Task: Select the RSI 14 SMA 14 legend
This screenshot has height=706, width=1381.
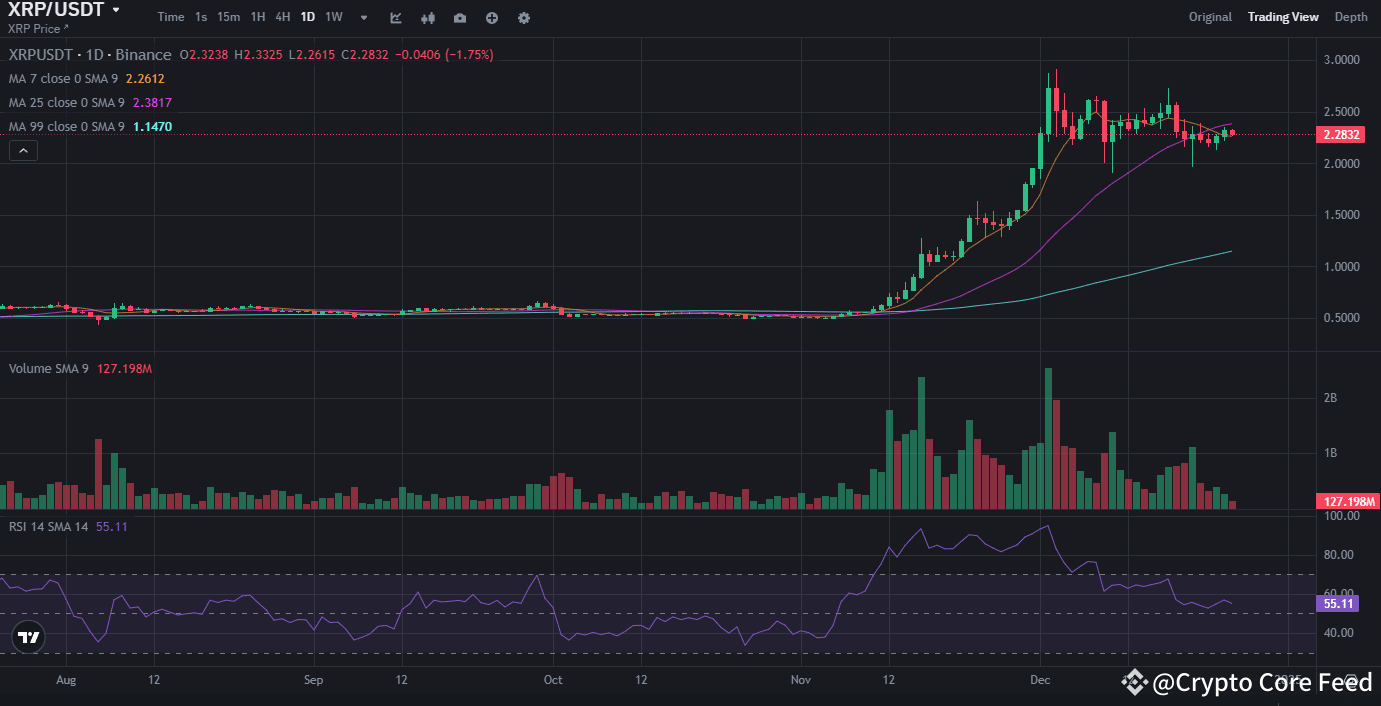Action: coord(49,527)
